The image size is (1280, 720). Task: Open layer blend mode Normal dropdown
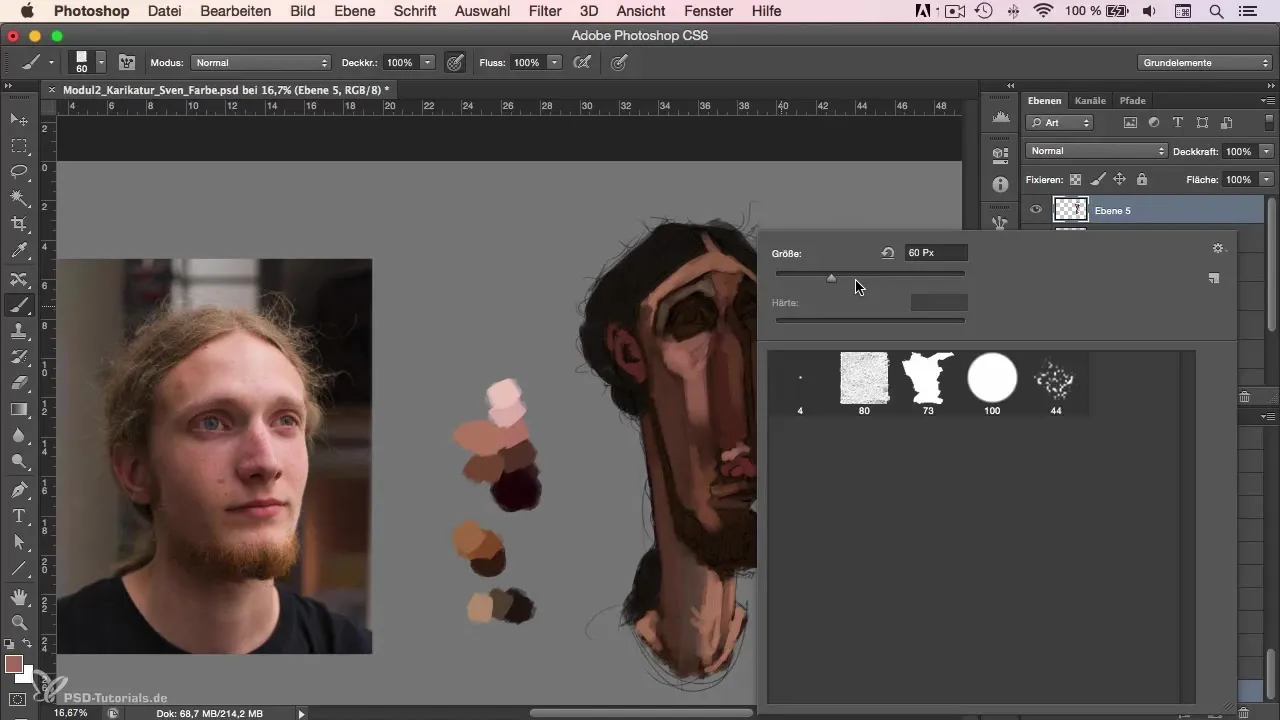coord(1097,151)
